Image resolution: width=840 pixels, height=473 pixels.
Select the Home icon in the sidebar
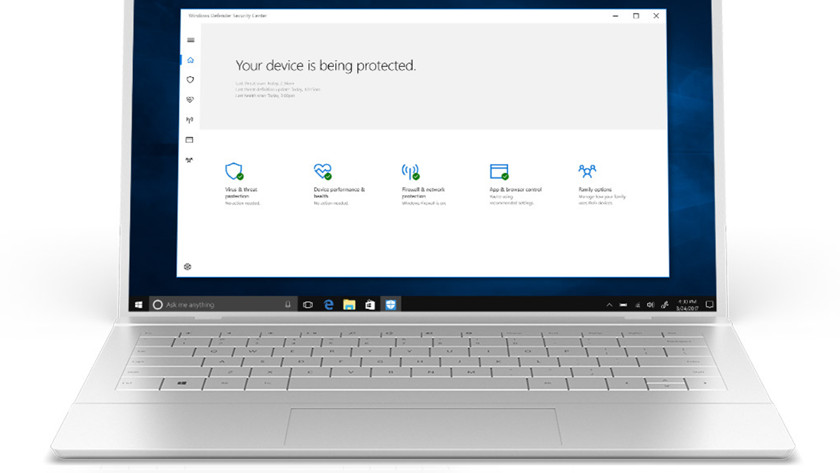coord(190,60)
